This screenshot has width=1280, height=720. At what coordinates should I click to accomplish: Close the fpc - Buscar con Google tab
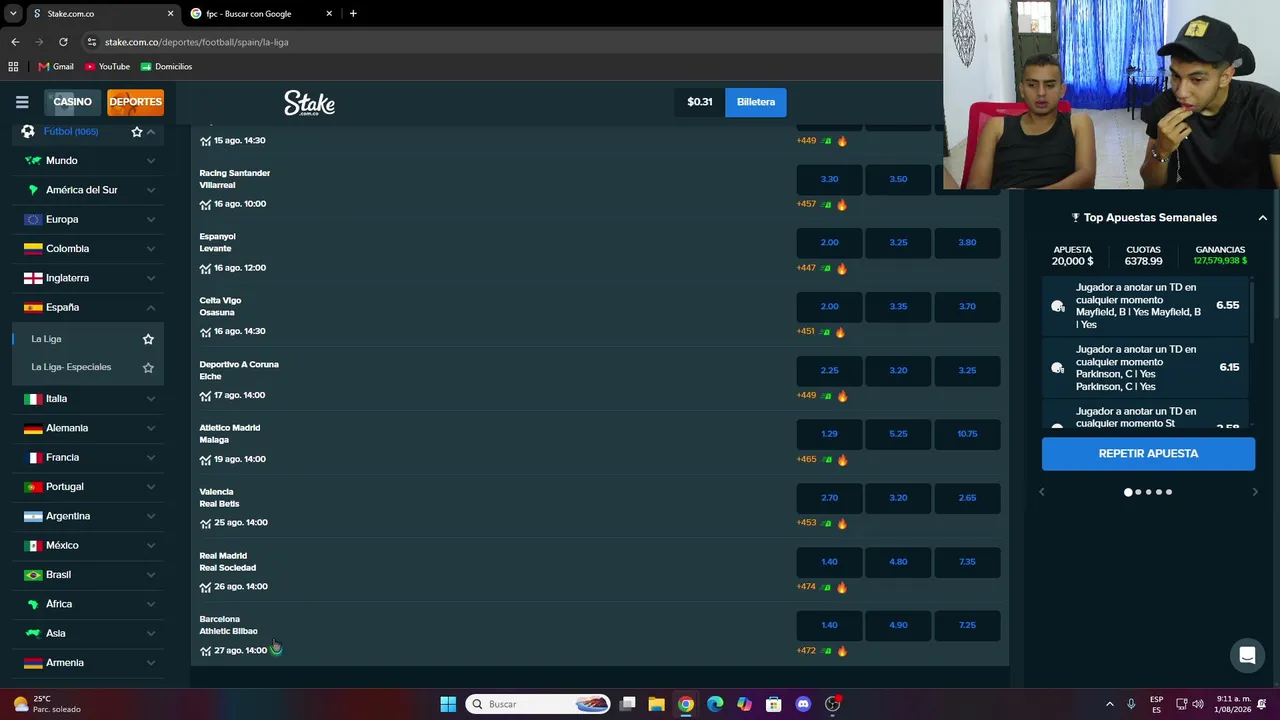329,14
